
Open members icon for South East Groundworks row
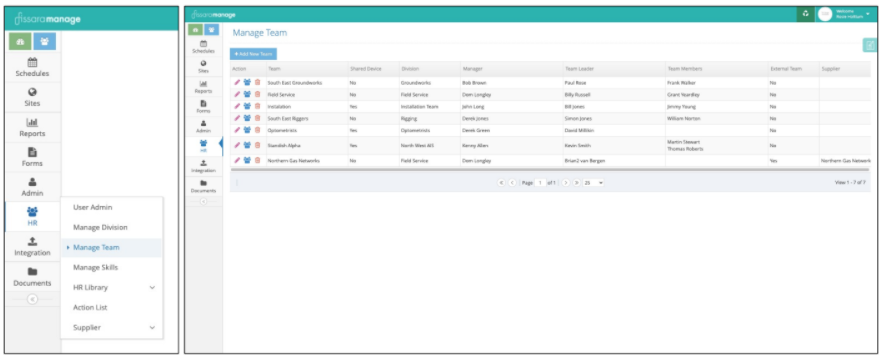[247, 83]
